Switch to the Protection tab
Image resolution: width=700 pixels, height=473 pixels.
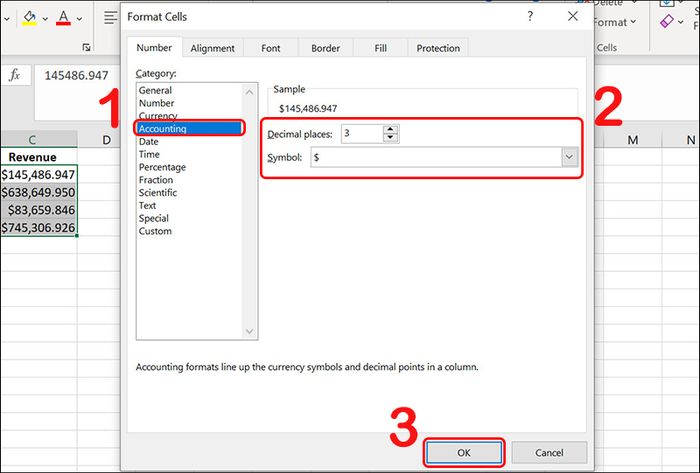438,48
